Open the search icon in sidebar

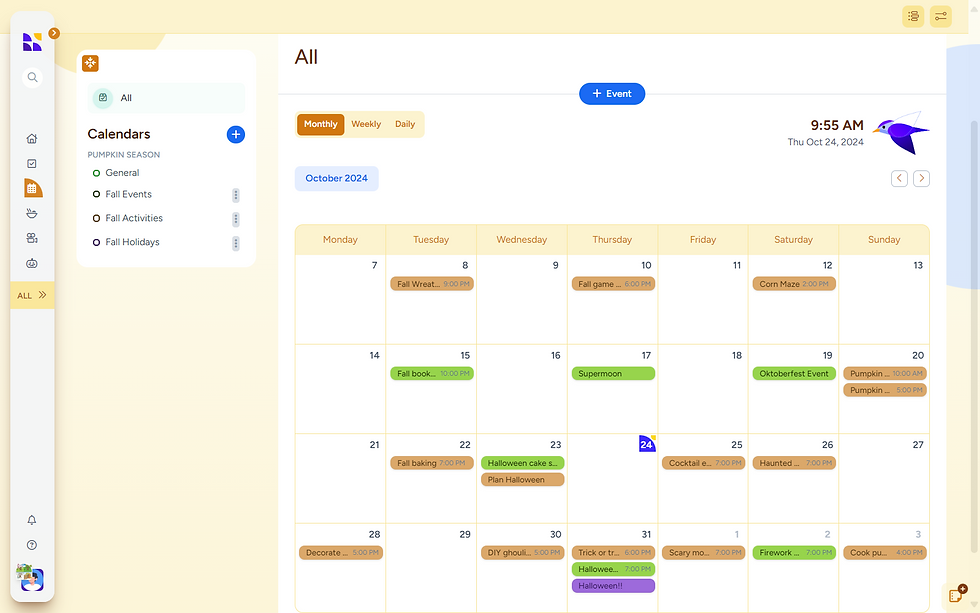coord(32,77)
